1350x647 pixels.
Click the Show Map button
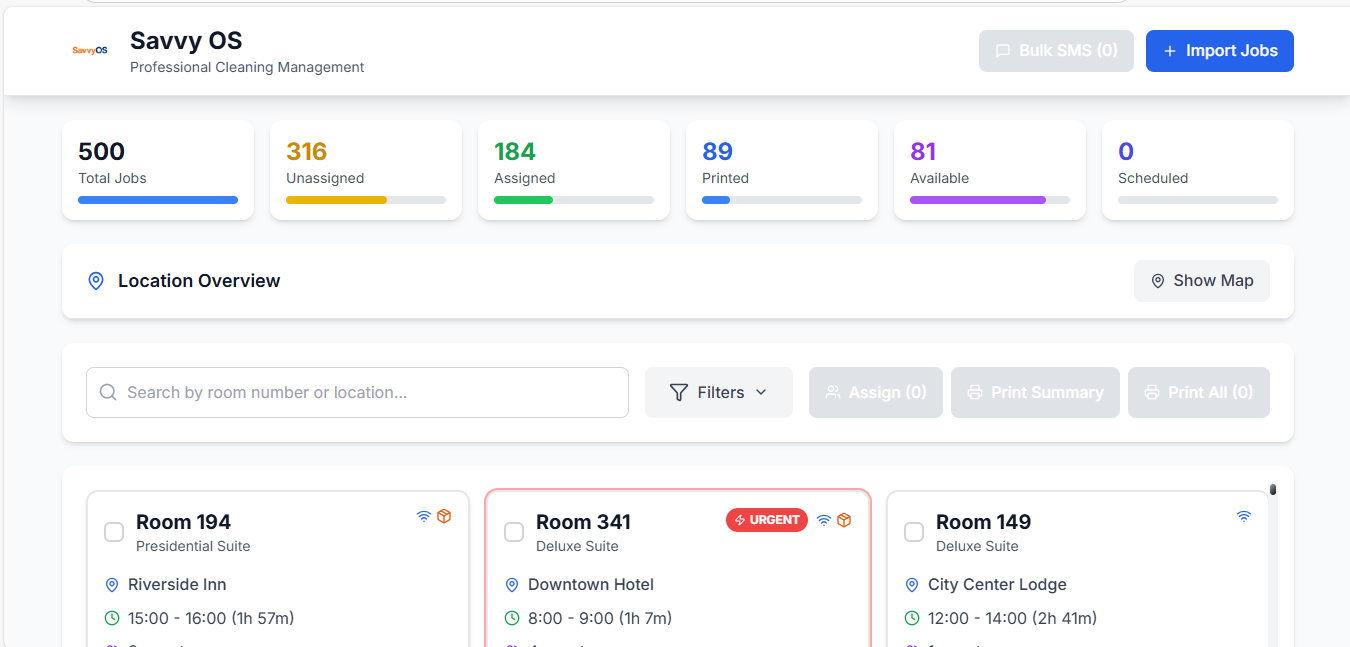[1202, 281]
